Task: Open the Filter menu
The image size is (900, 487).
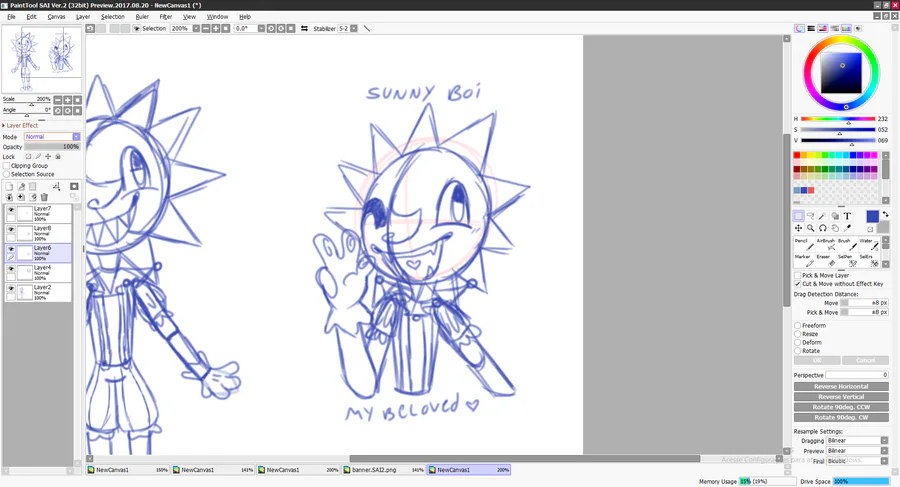Action: click(166, 17)
